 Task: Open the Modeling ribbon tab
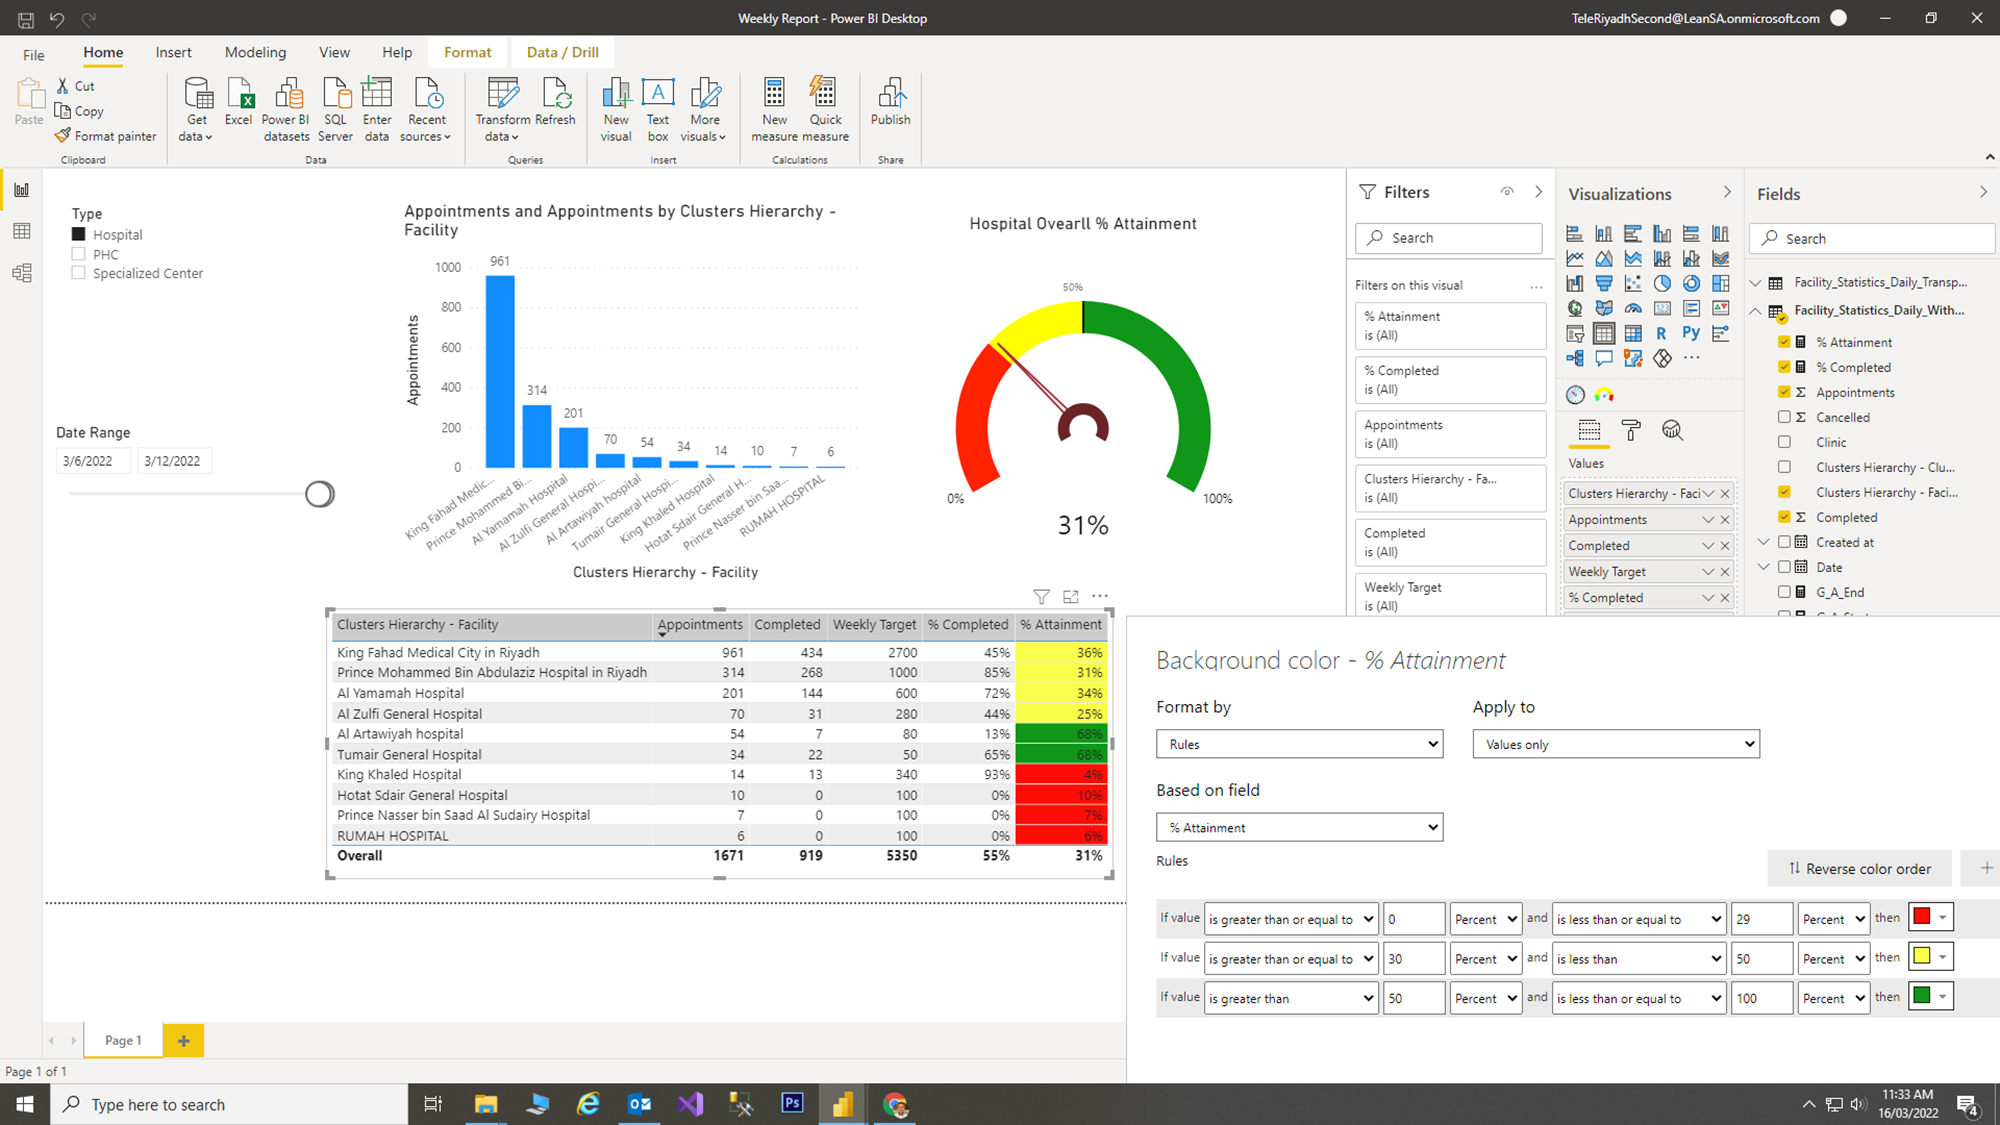[x=255, y=52]
